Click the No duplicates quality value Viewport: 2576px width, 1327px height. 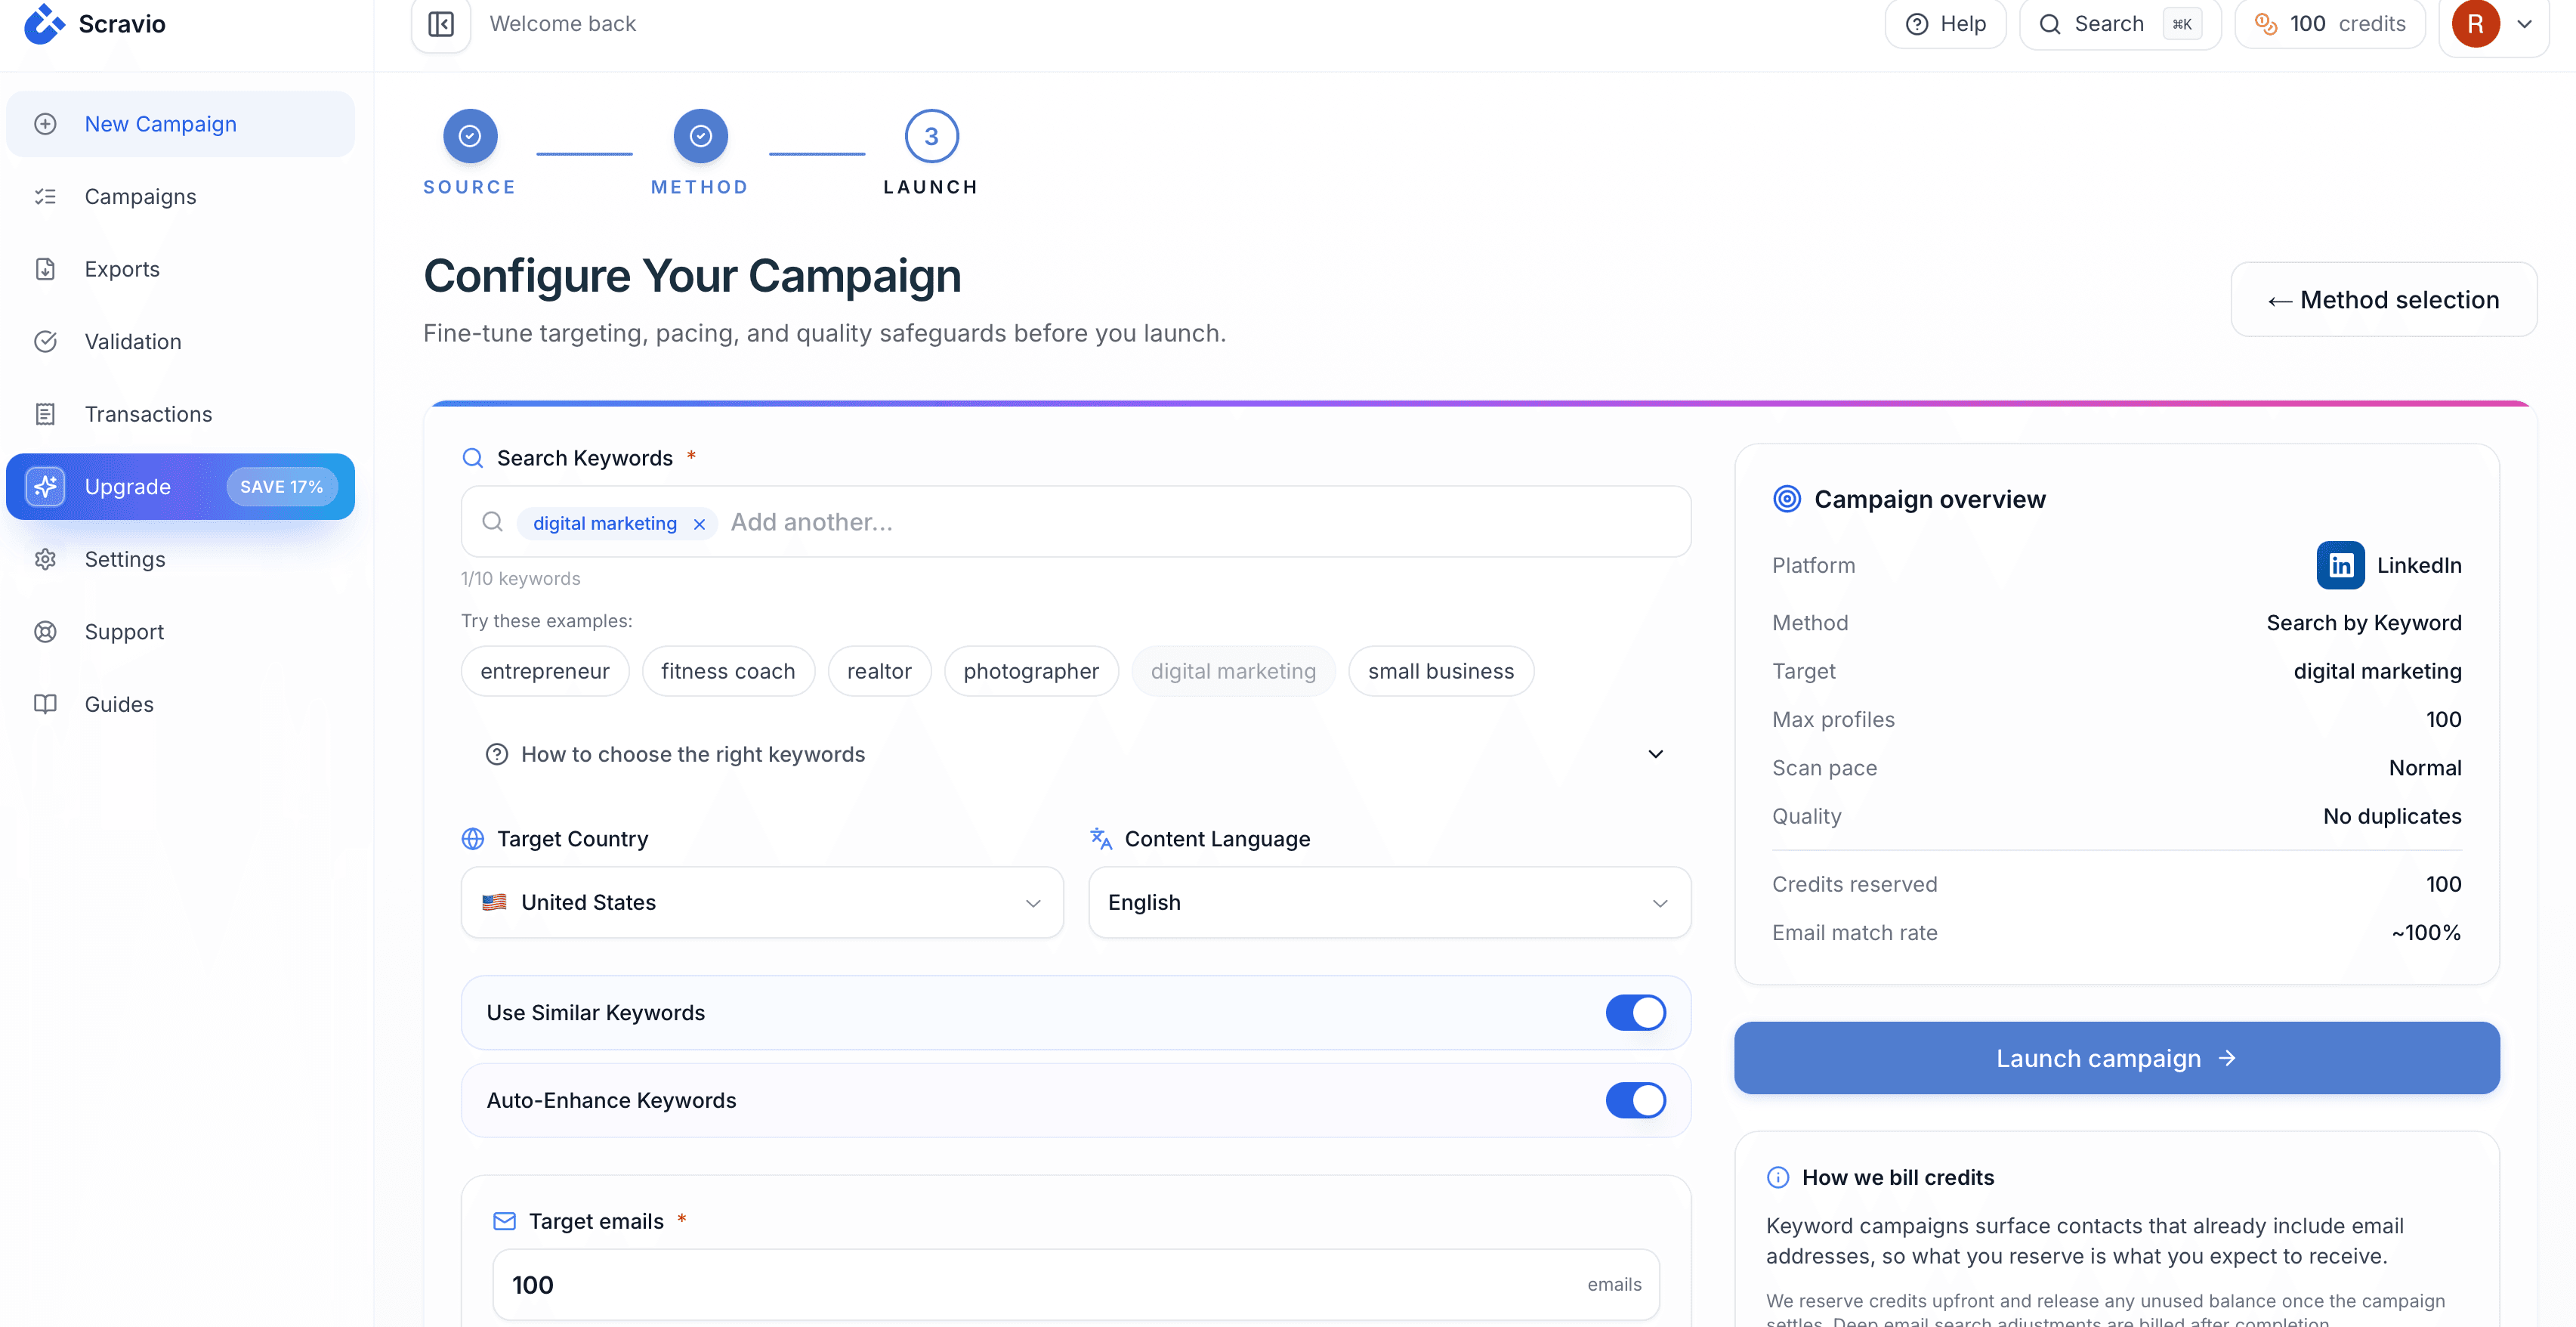(2392, 816)
